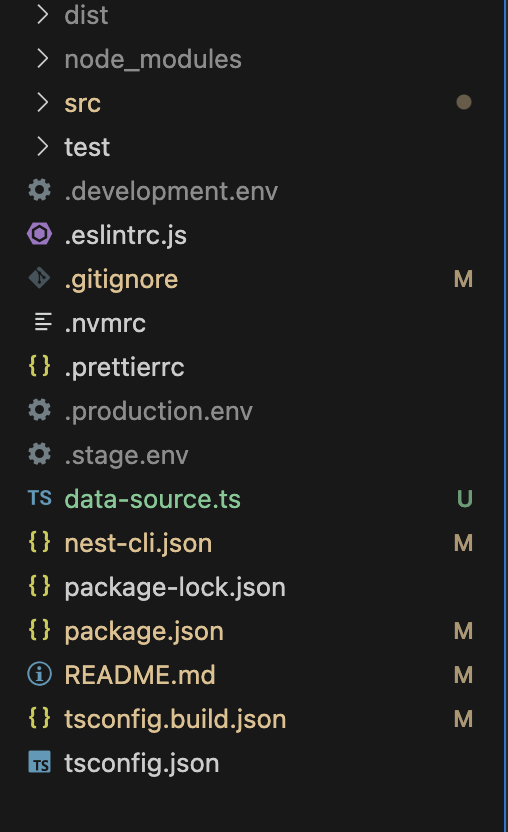Expand the test folder chevron

(x=42, y=146)
